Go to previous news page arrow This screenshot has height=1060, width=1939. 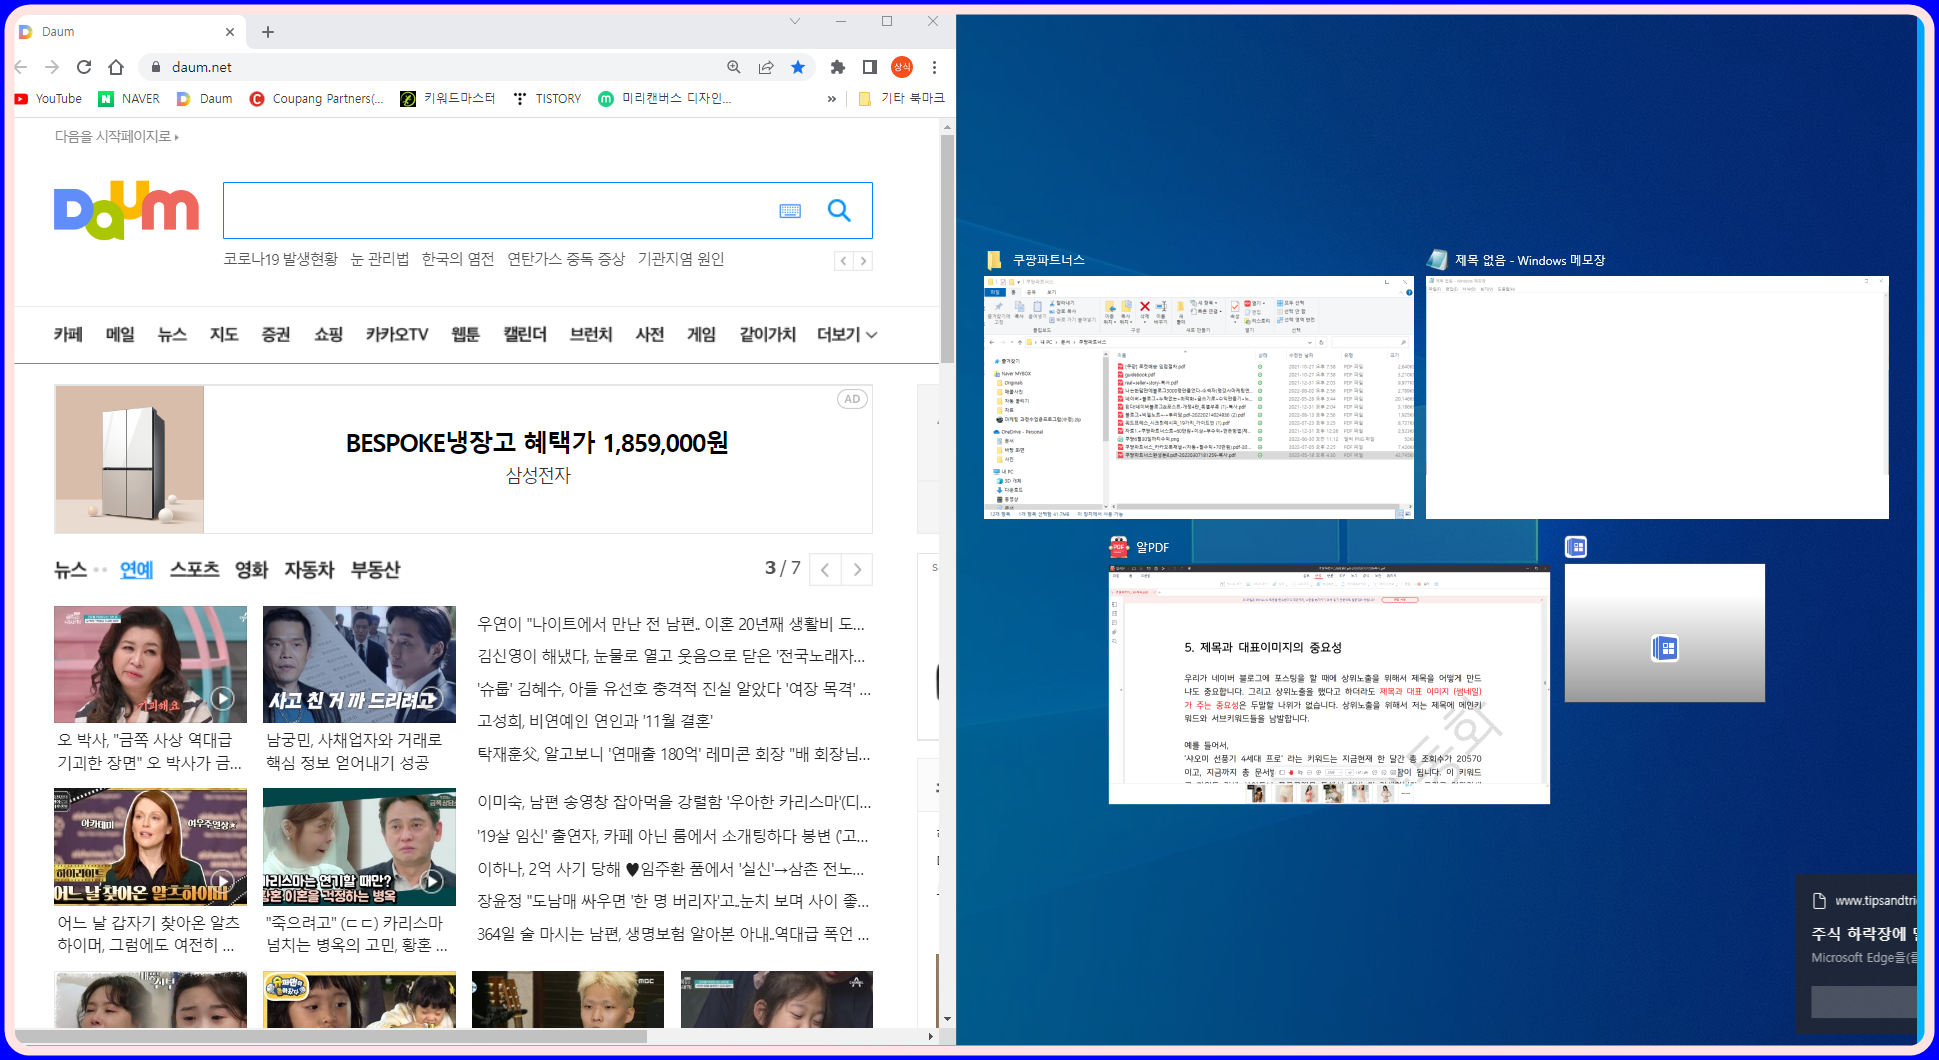pos(825,570)
